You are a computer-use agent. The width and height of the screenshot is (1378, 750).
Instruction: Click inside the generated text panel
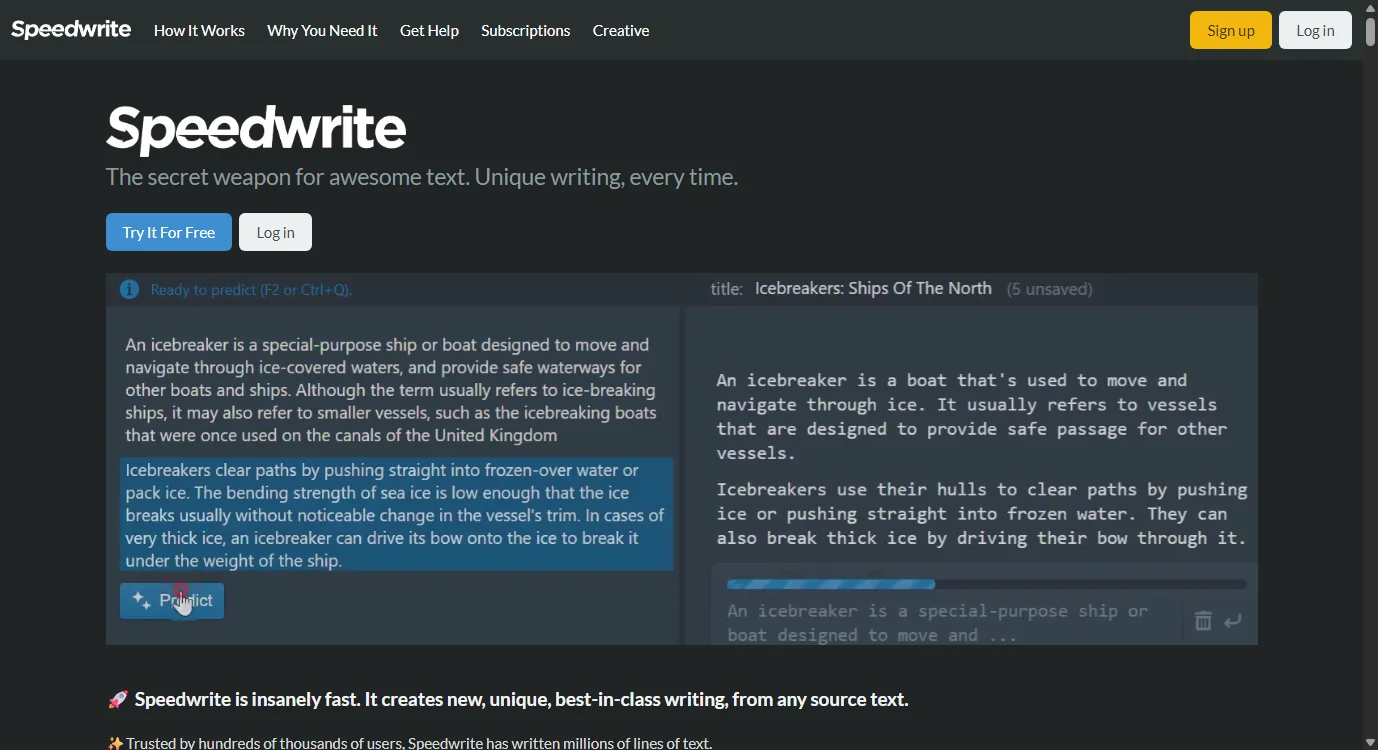coord(970,460)
